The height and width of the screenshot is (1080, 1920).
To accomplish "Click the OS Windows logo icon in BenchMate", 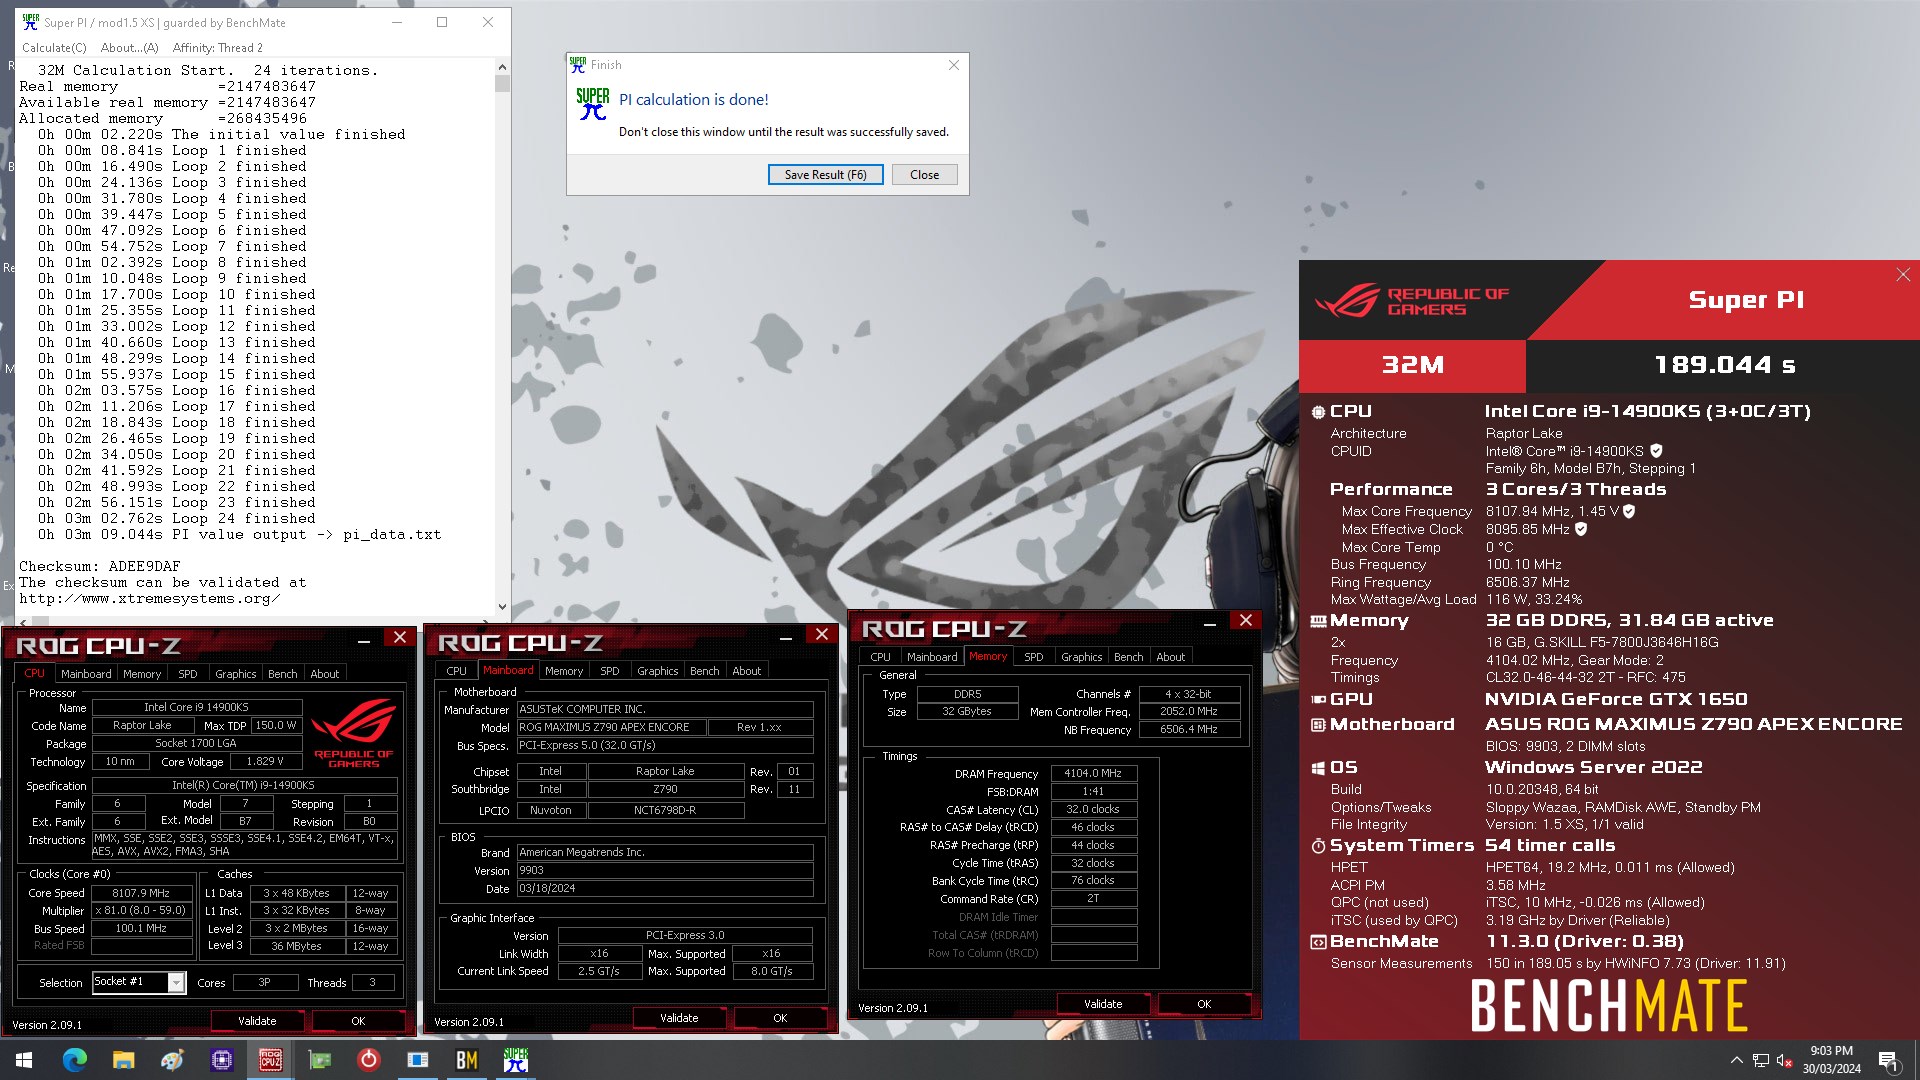I will pyautogui.click(x=1318, y=768).
